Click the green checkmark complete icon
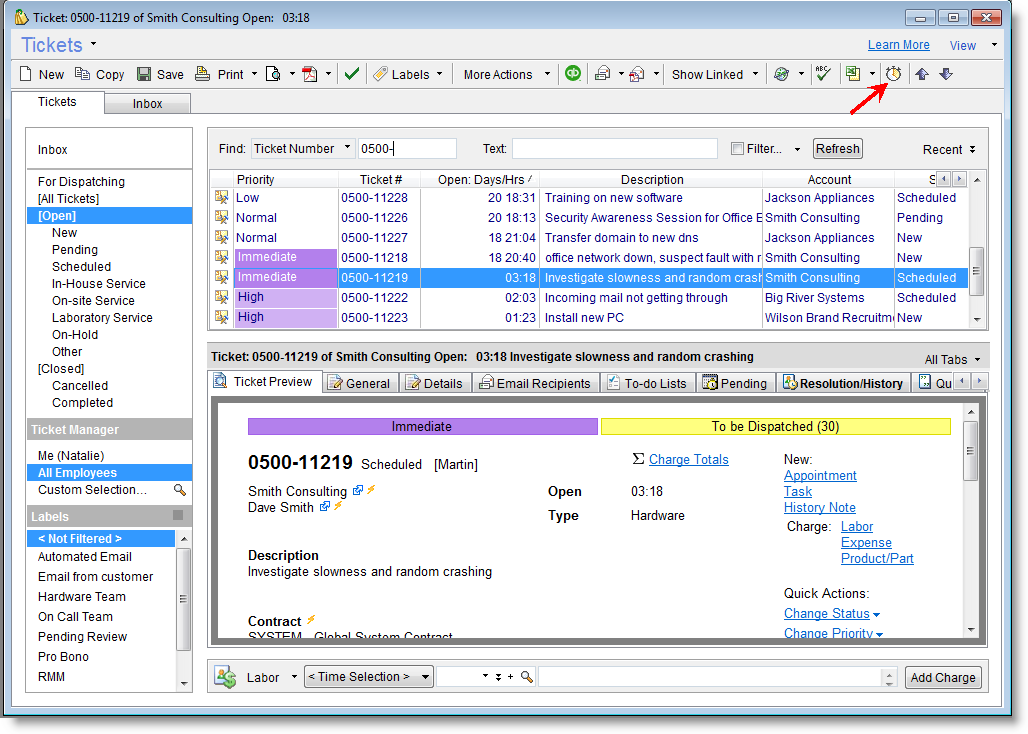The height and width of the screenshot is (734, 1028). [351, 74]
